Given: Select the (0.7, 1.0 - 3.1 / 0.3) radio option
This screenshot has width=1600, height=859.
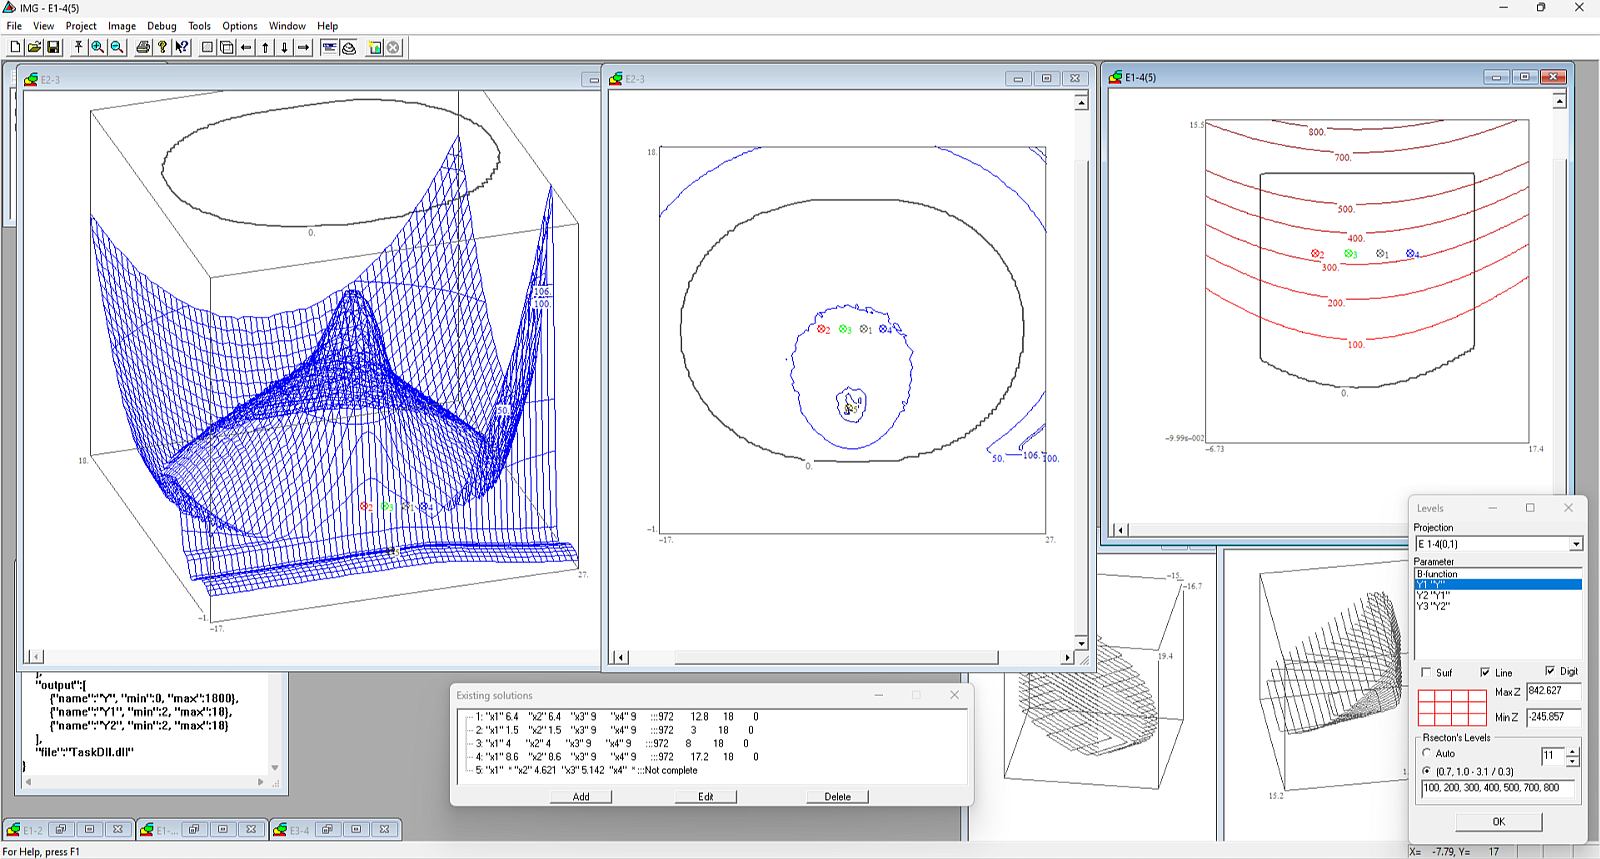Looking at the screenshot, I should coord(1427,771).
